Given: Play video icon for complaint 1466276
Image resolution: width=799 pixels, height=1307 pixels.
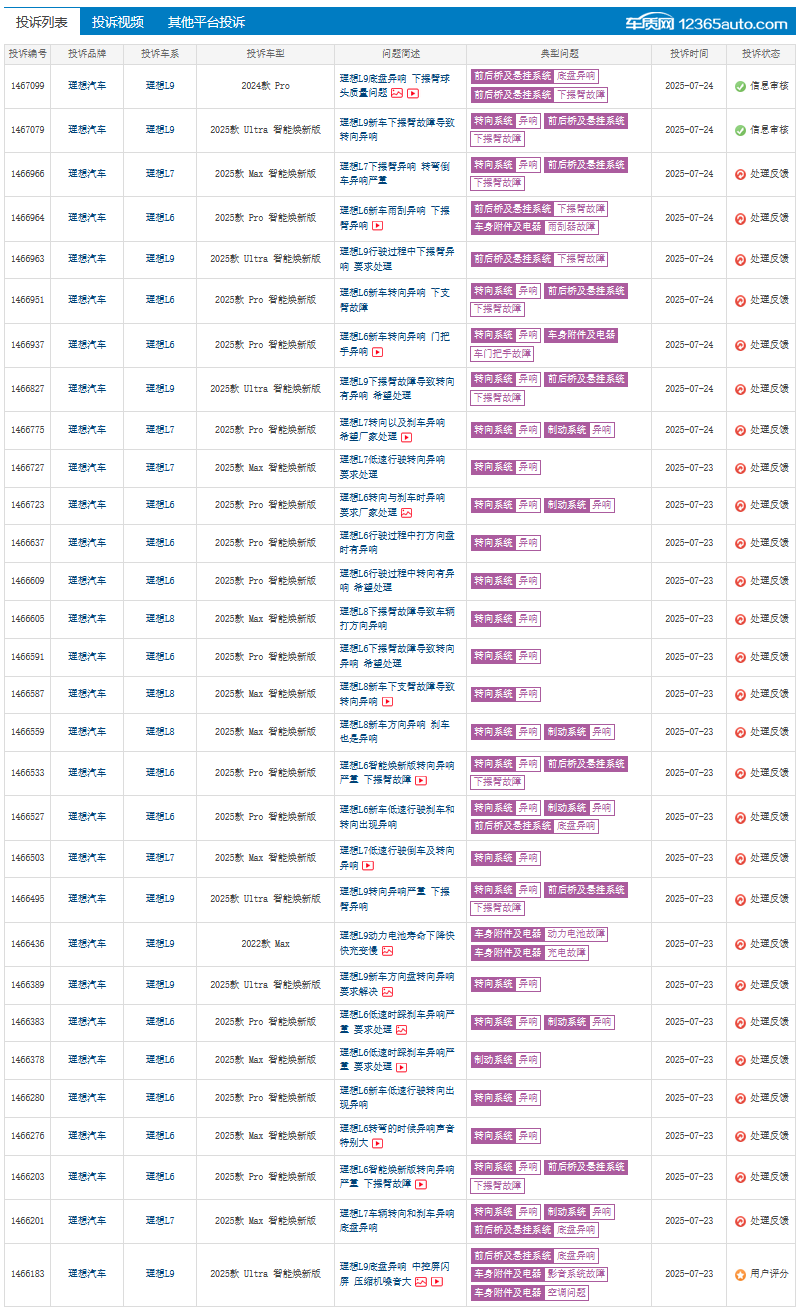Looking at the screenshot, I should pyautogui.click(x=377, y=1143).
